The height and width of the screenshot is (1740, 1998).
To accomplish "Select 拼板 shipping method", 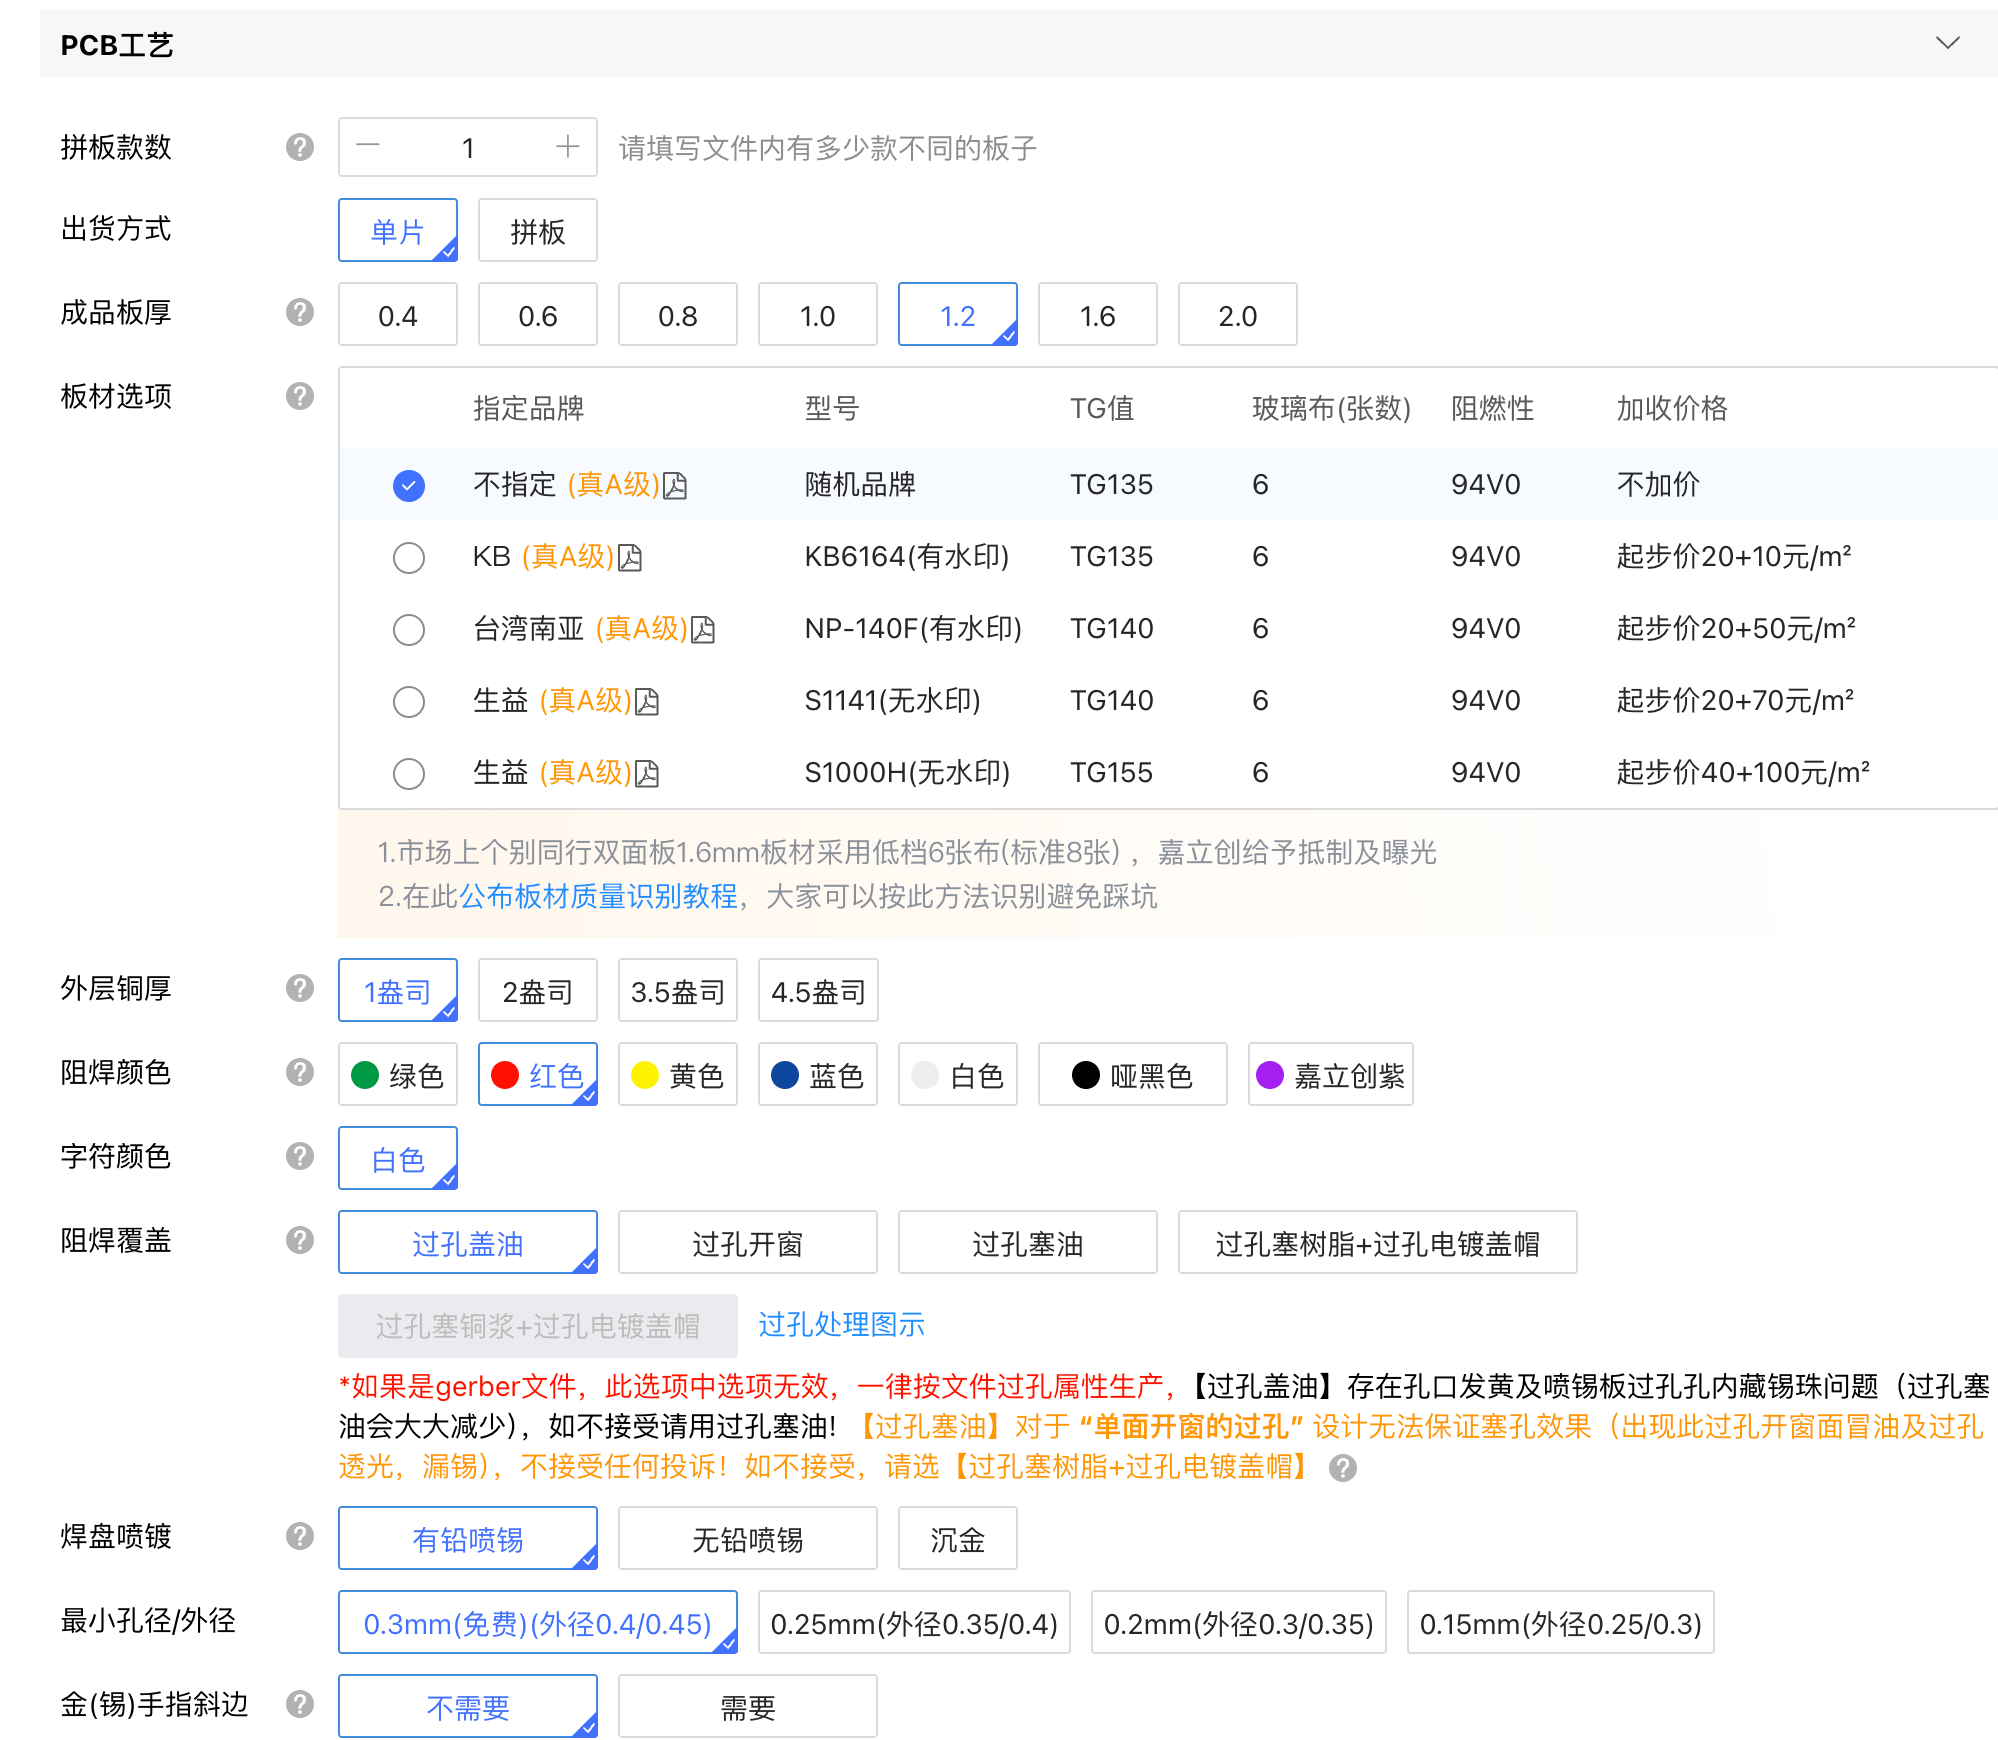I will (x=537, y=231).
